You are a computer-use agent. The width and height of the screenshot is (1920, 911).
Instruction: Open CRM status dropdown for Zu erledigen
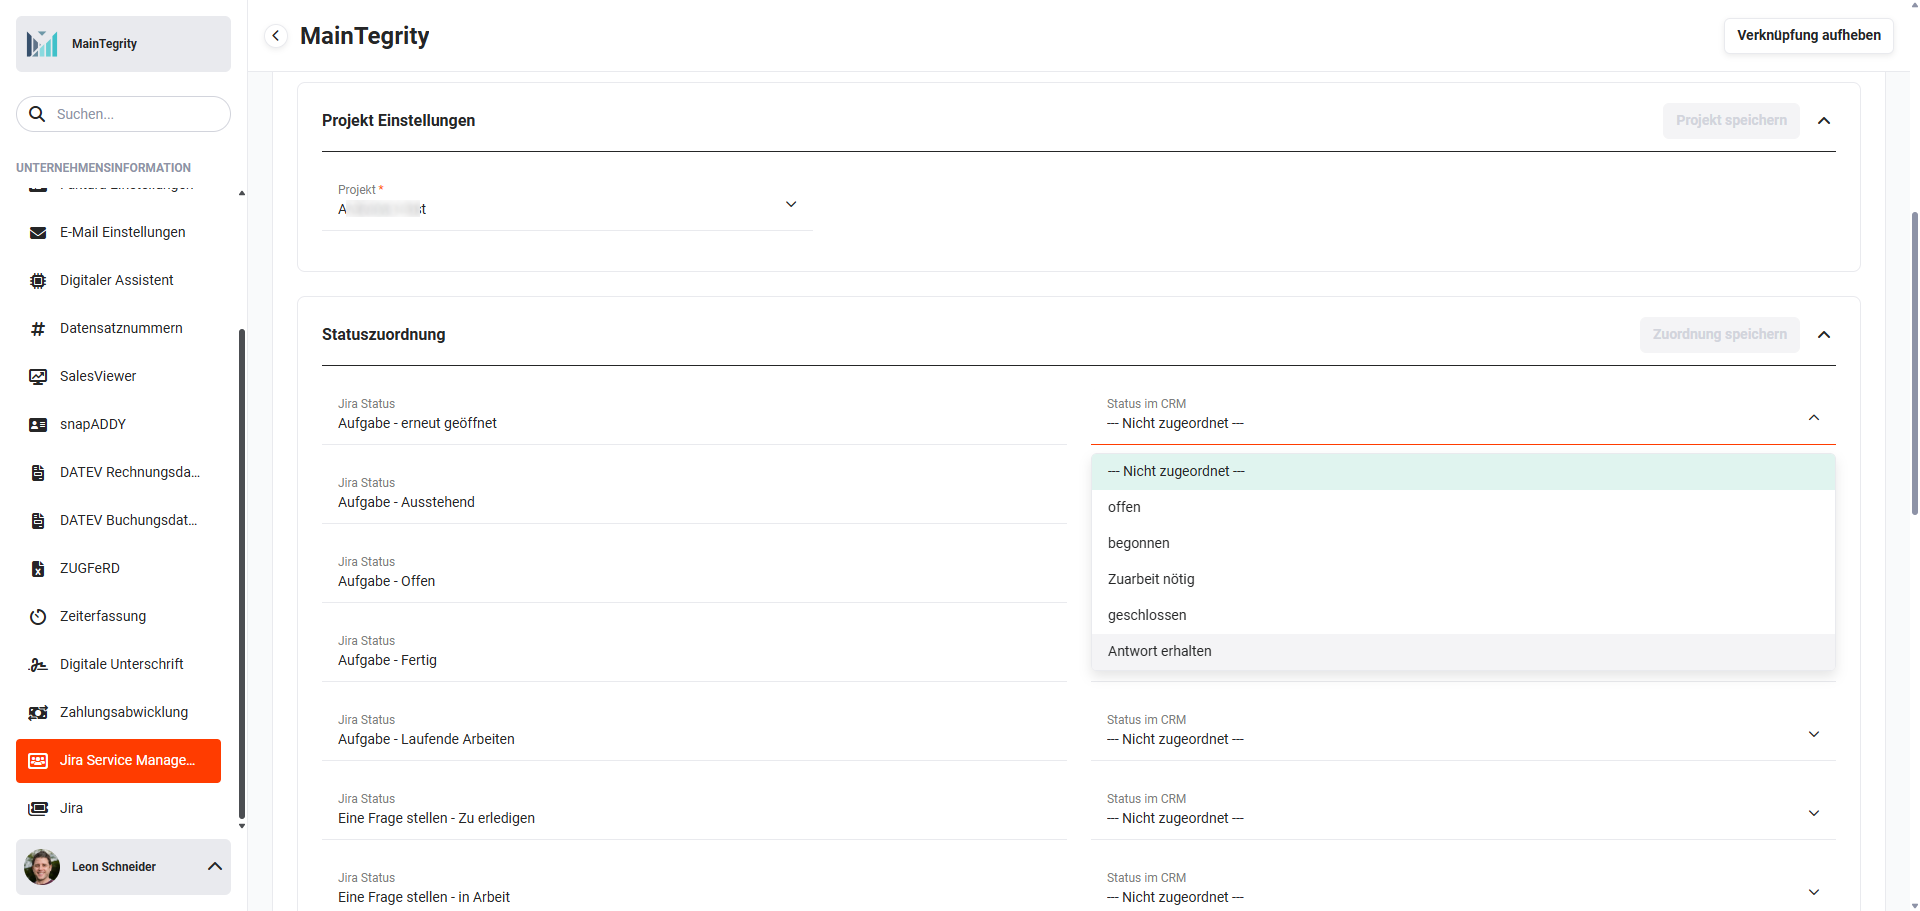click(x=1463, y=813)
